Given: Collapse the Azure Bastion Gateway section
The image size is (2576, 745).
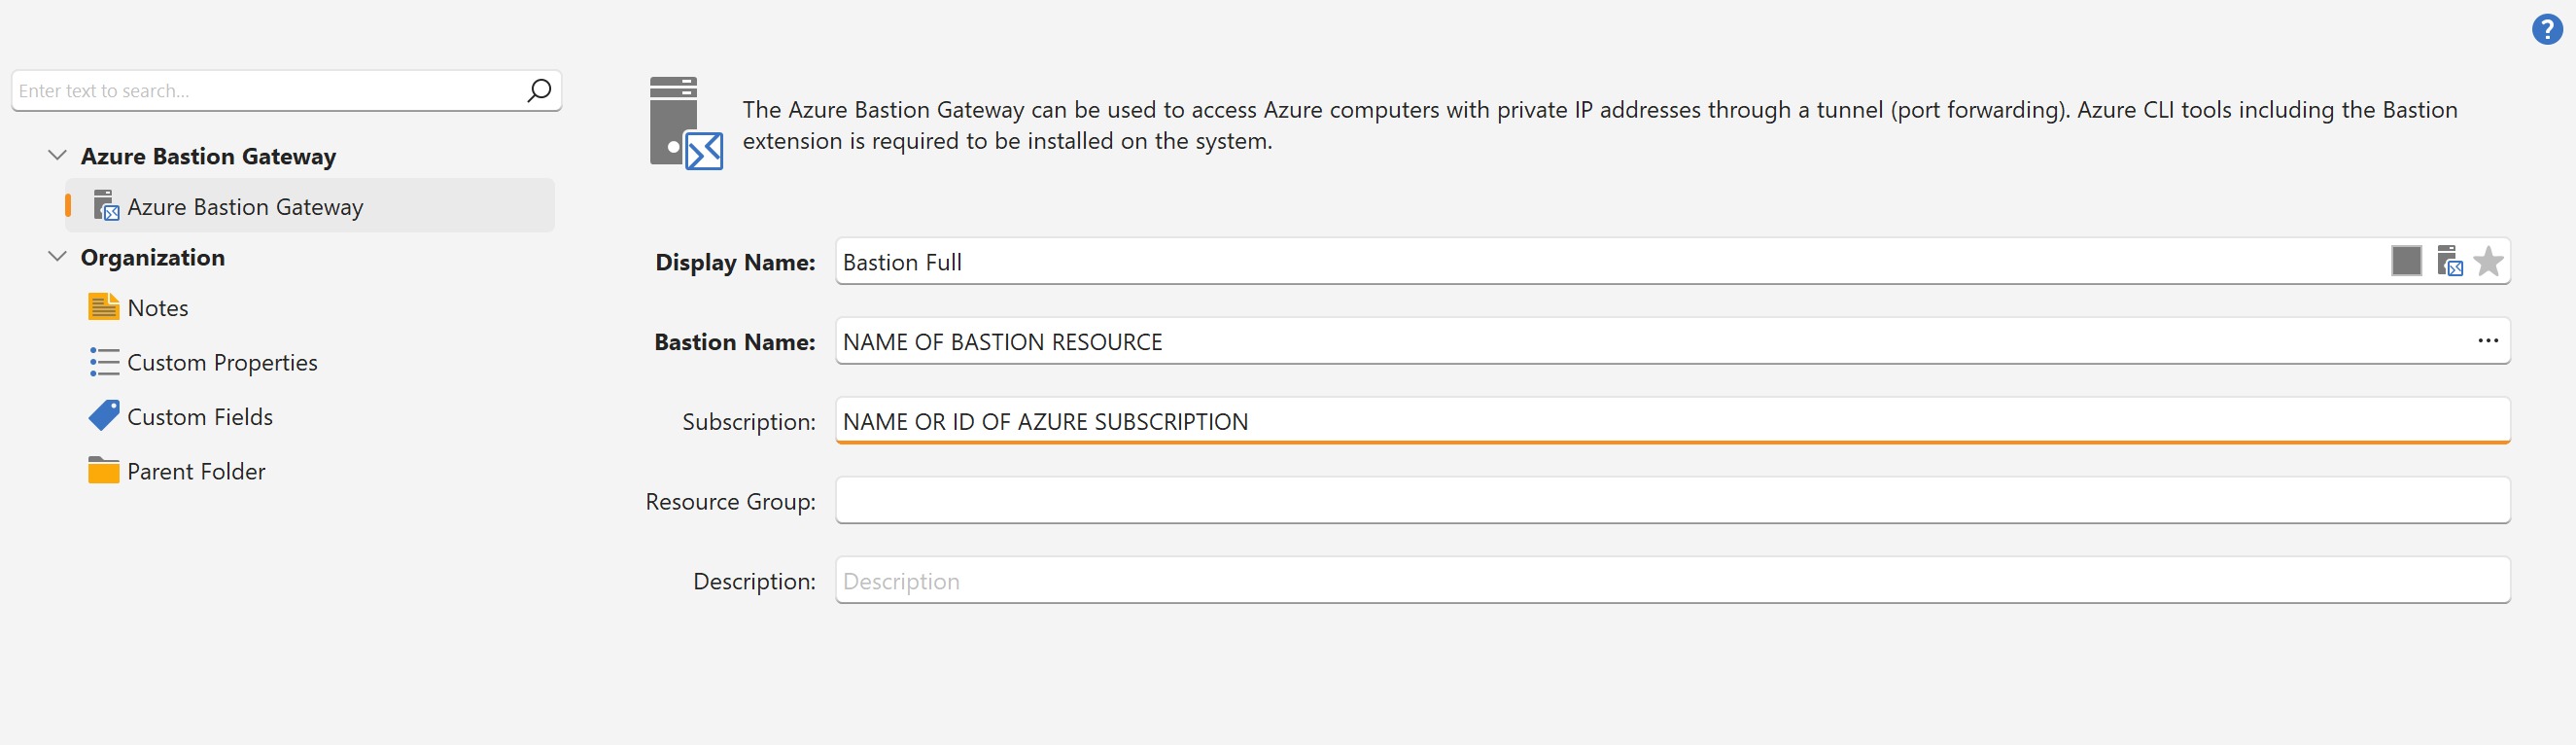Looking at the screenshot, I should tap(58, 156).
